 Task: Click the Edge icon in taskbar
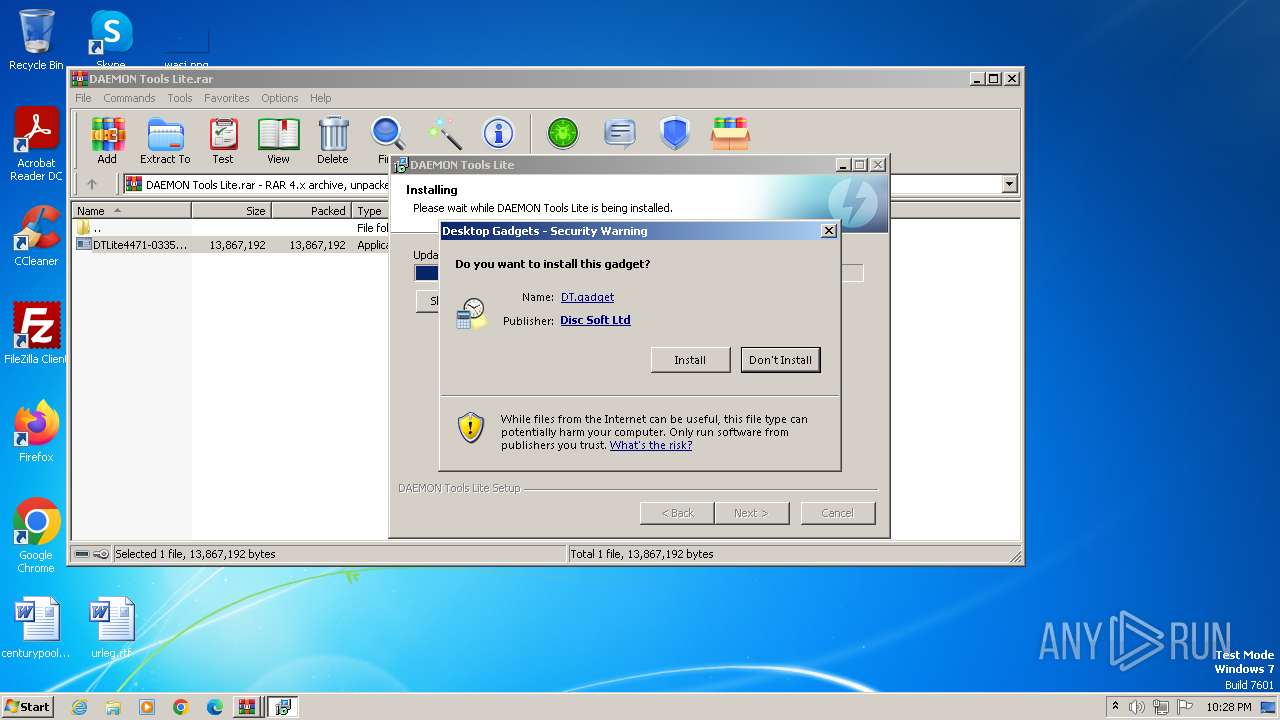215,707
